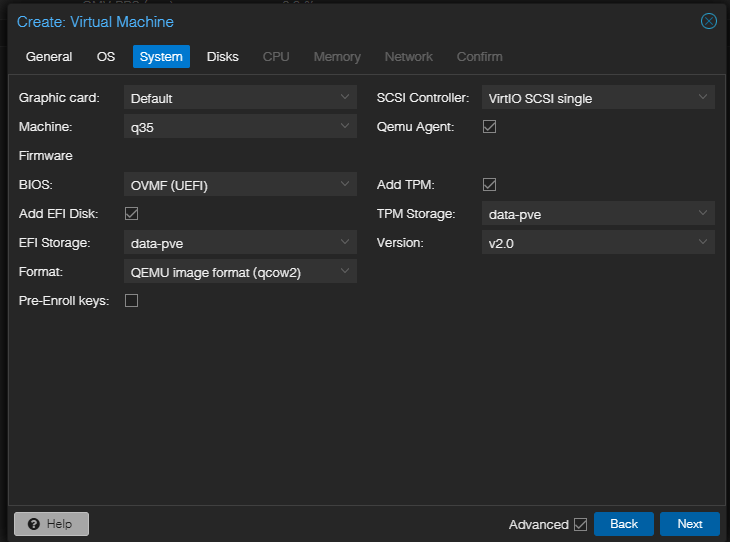Toggle the Qemu Agent checkbox
Image resolution: width=730 pixels, height=542 pixels.
click(489, 127)
